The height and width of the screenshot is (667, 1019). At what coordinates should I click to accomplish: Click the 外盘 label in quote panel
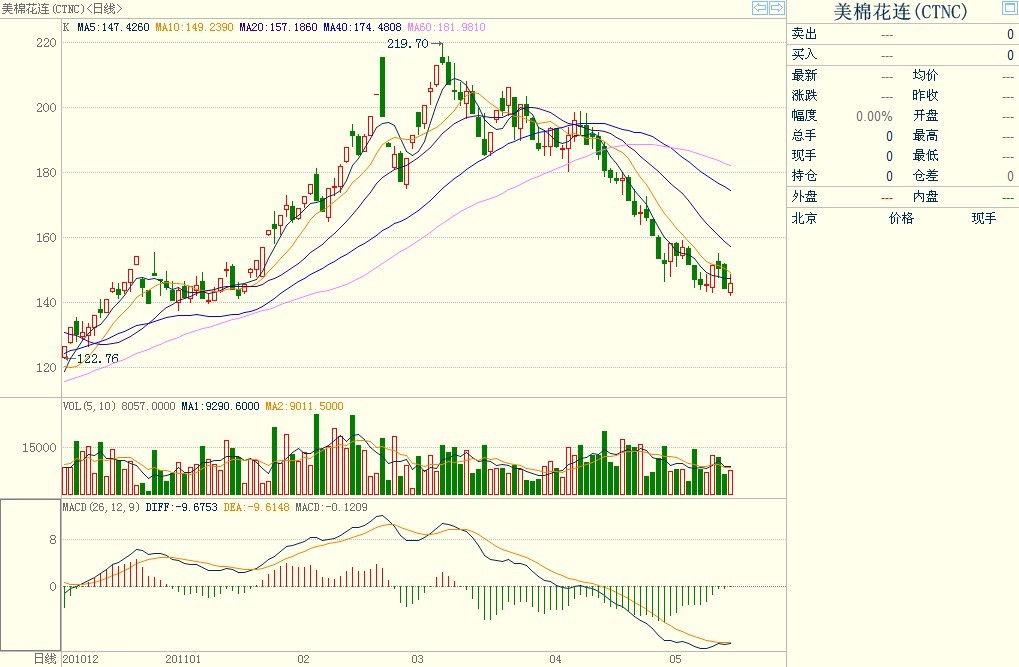(x=804, y=197)
